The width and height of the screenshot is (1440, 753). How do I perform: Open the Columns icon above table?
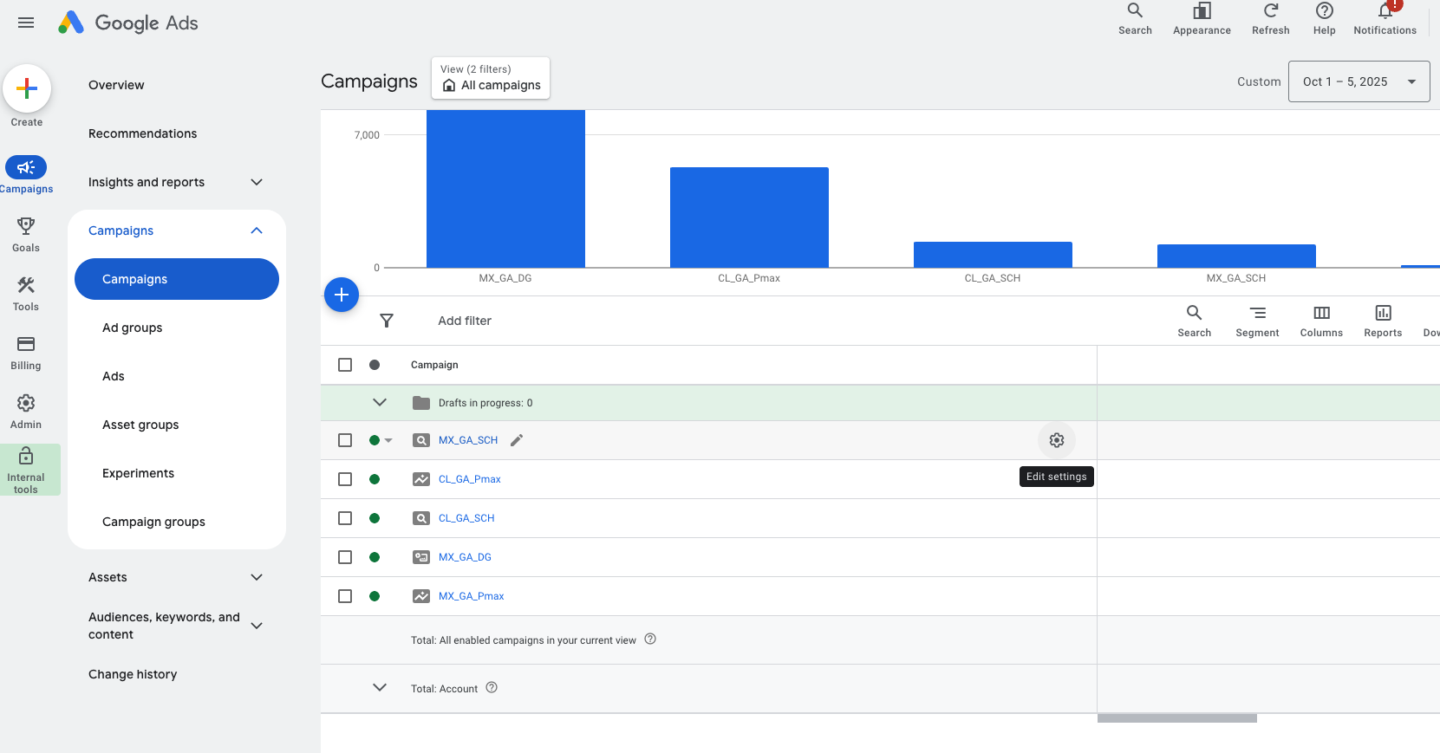(1321, 313)
